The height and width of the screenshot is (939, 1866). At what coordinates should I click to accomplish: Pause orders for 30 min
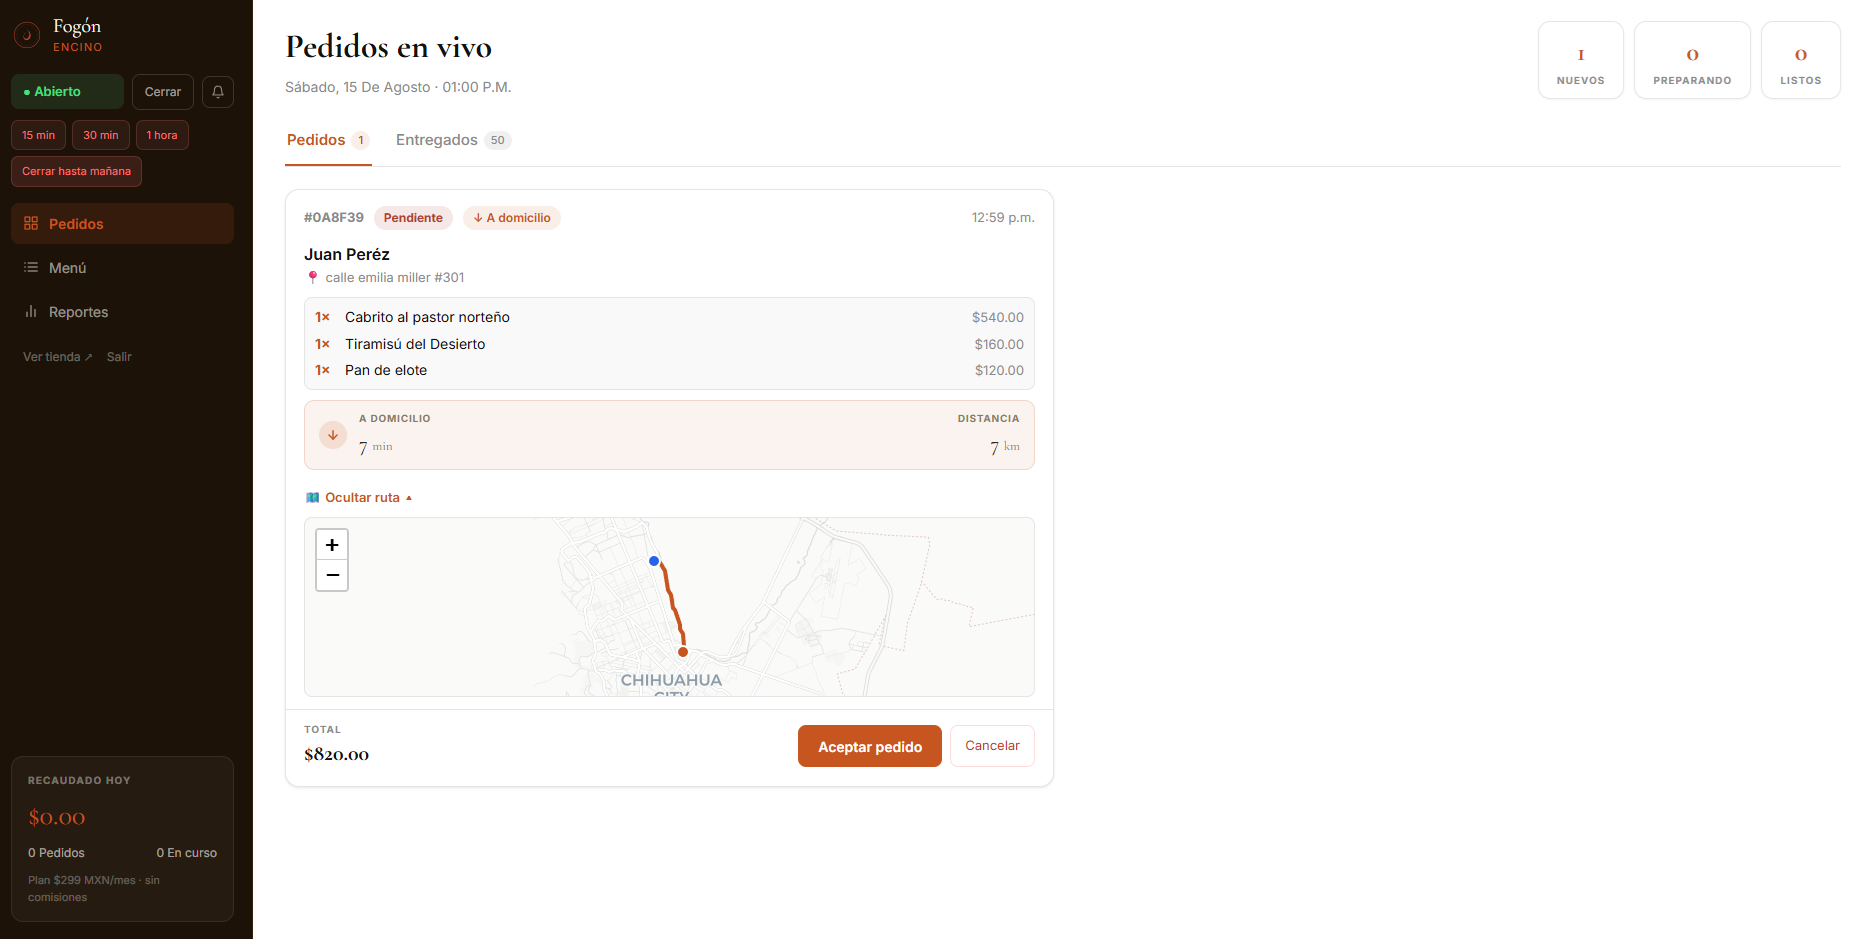tap(101, 135)
